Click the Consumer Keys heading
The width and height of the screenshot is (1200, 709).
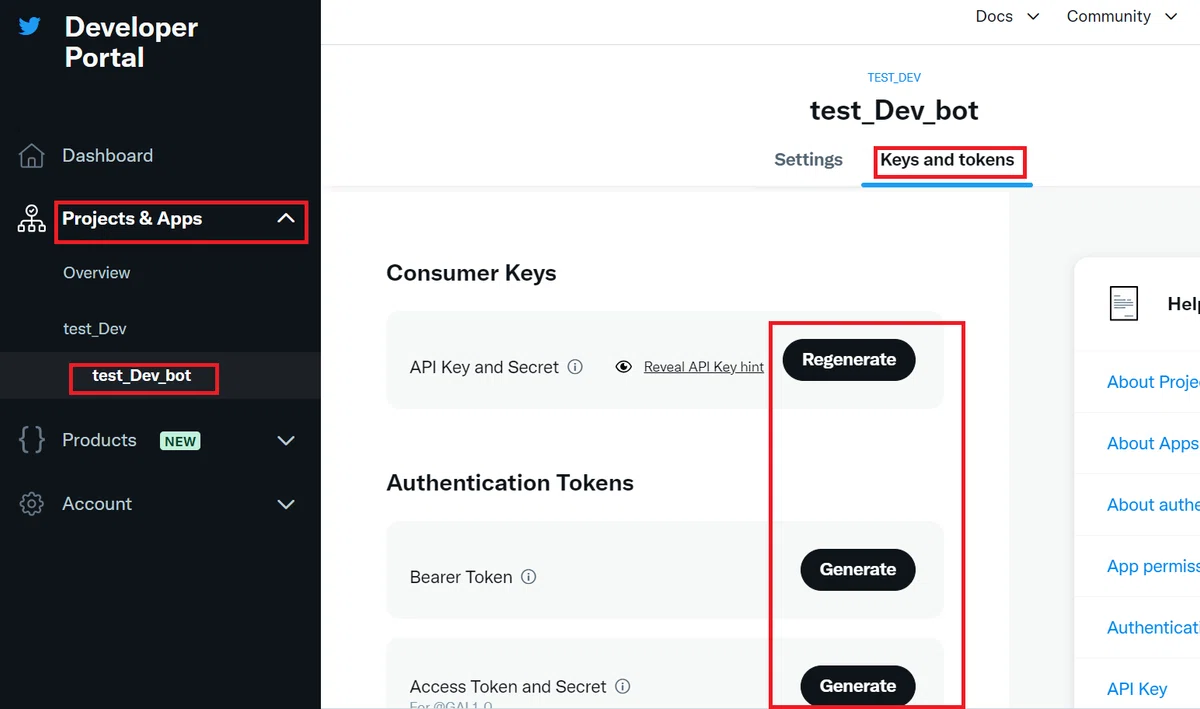[x=471, y=274]
